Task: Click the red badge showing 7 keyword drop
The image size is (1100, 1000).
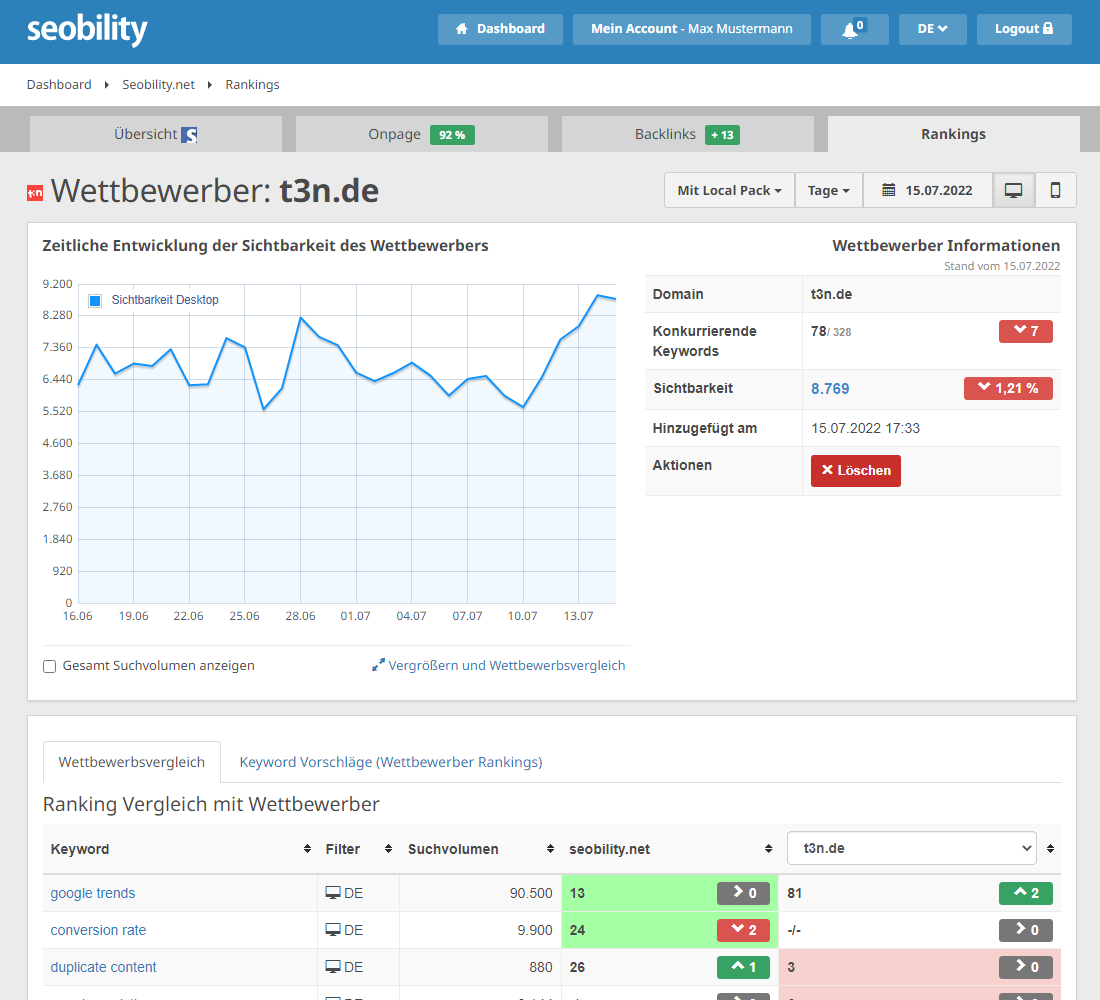Action: click(1026, 331)
